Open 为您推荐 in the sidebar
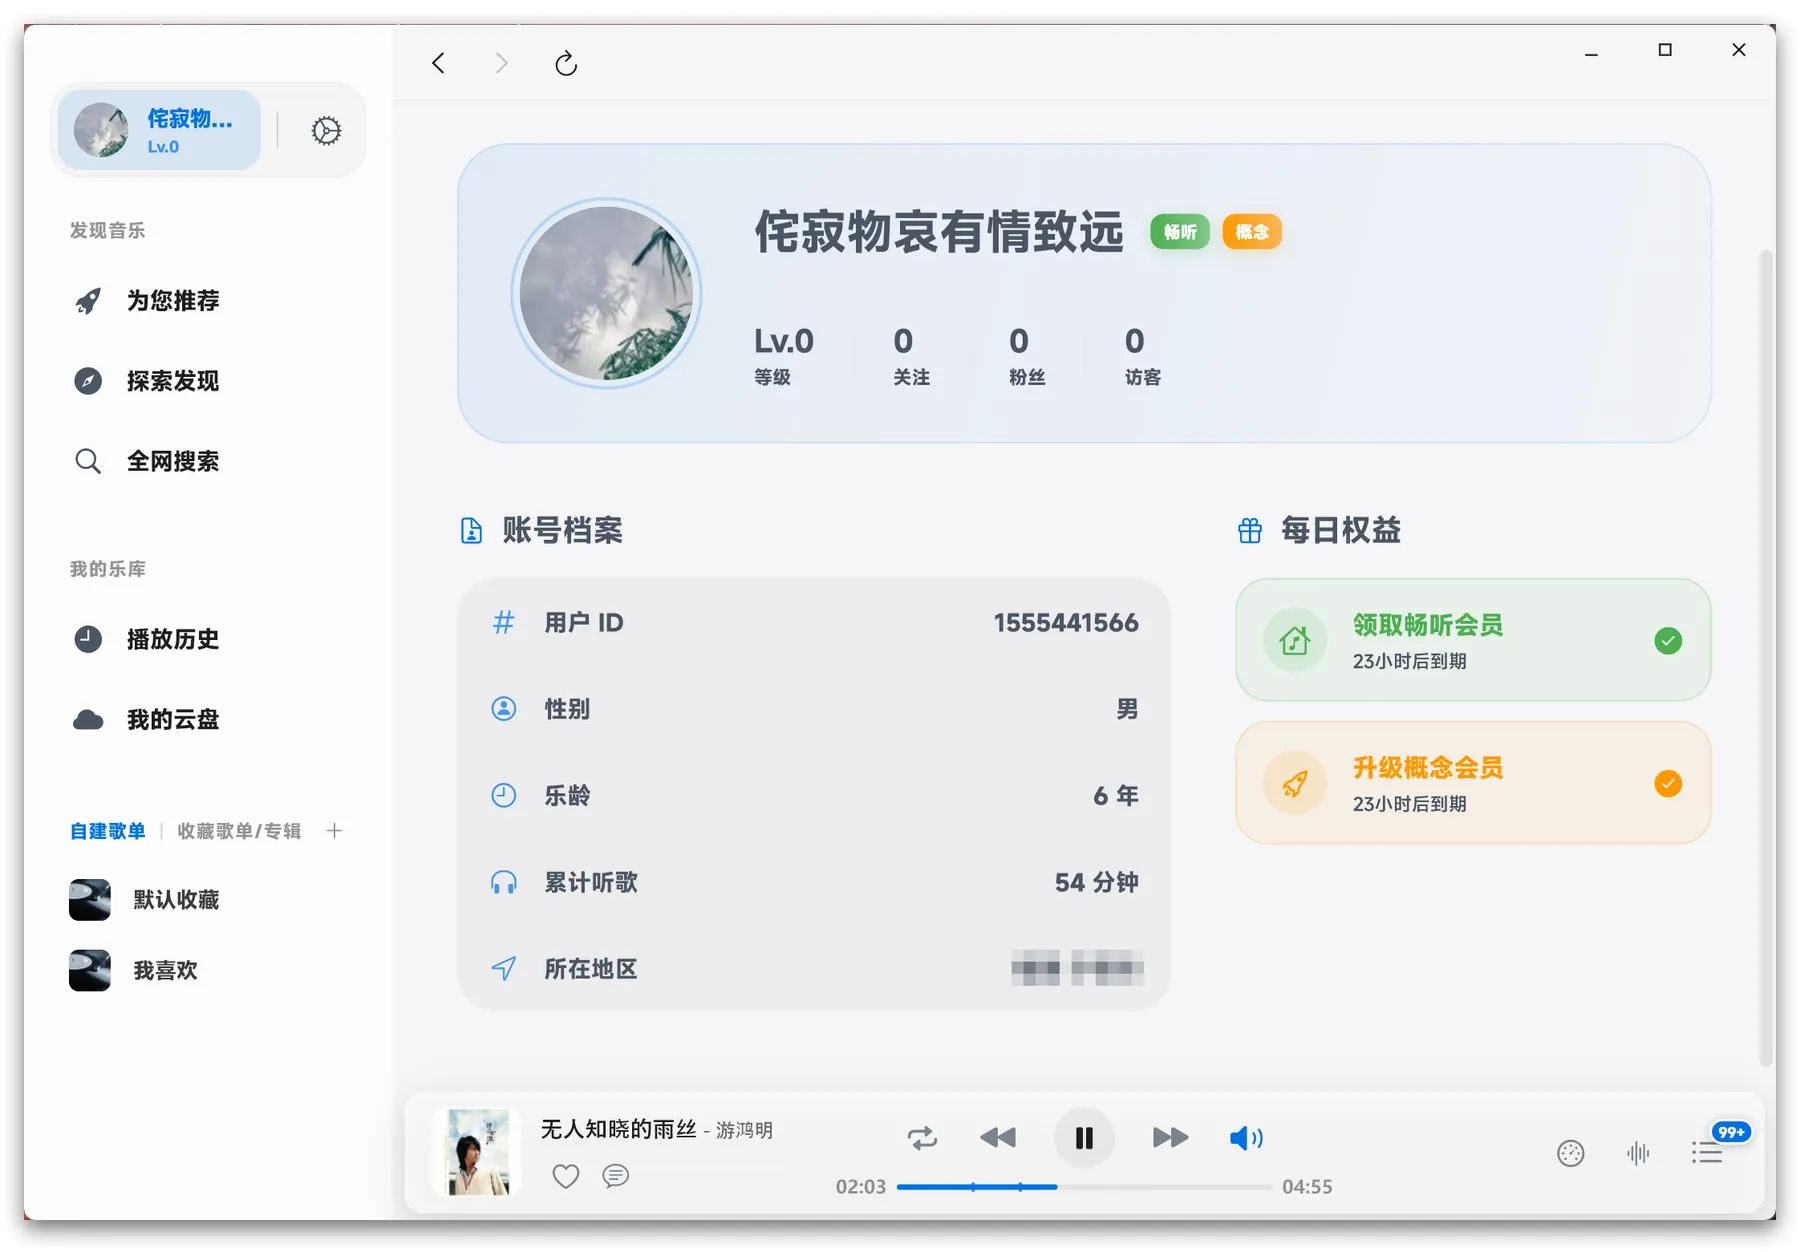This screenshot has height=1252, width=1800. 172,301
